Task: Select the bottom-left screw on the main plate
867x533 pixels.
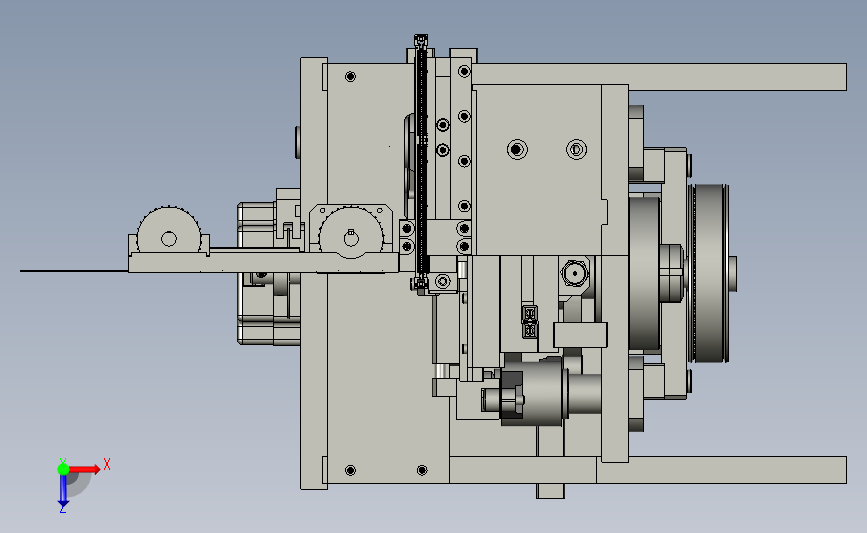Action: click(350, 470)
